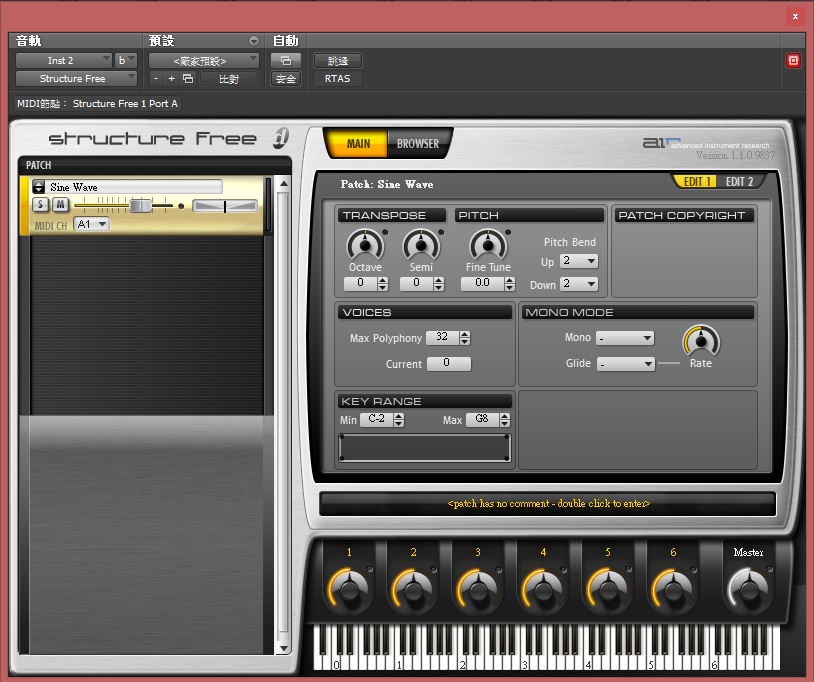Image resolution: width=814 pixels, height=682 pixels.
Task: Open the Structure Free plug-in selector
Action: click(x=76, y=79)
